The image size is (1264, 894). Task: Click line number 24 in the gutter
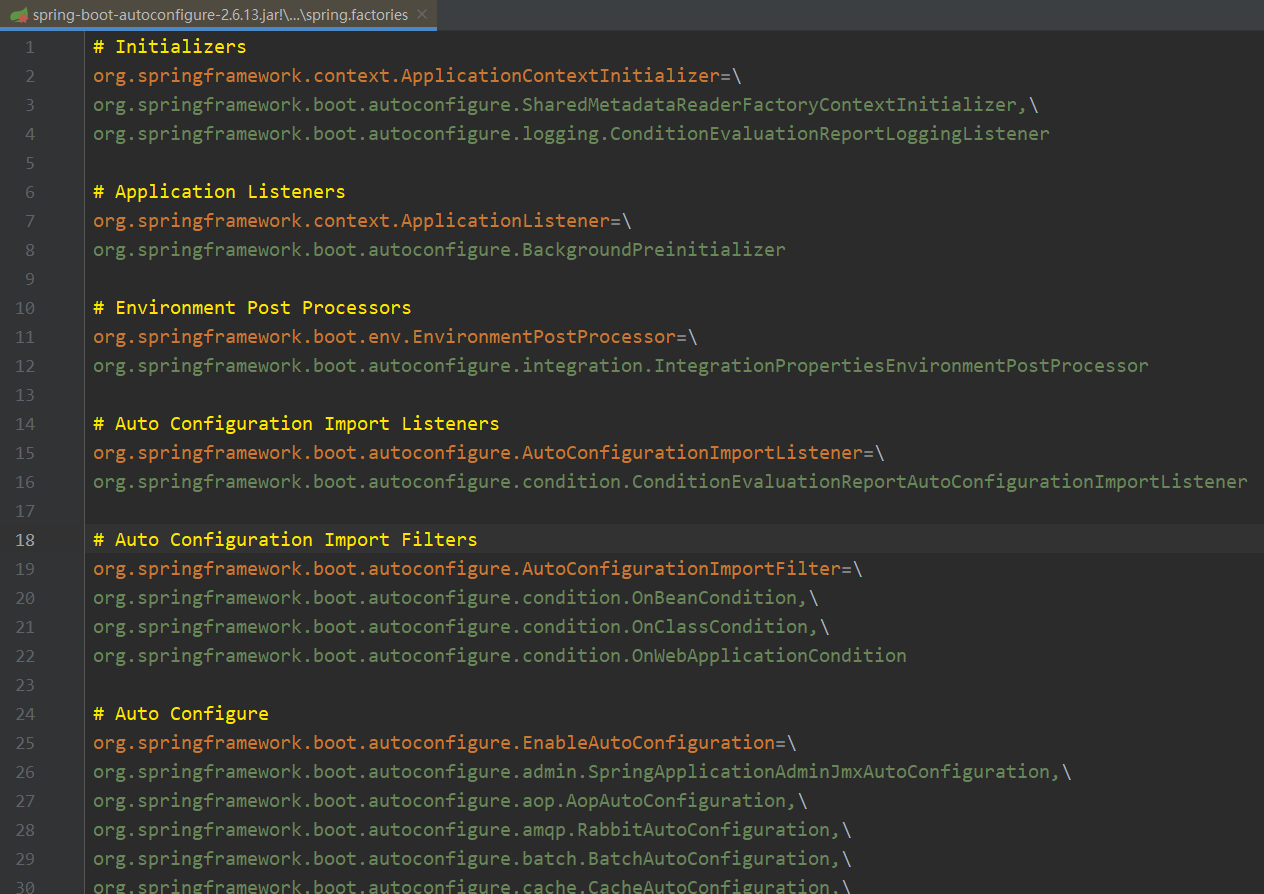tap(25, 713)
